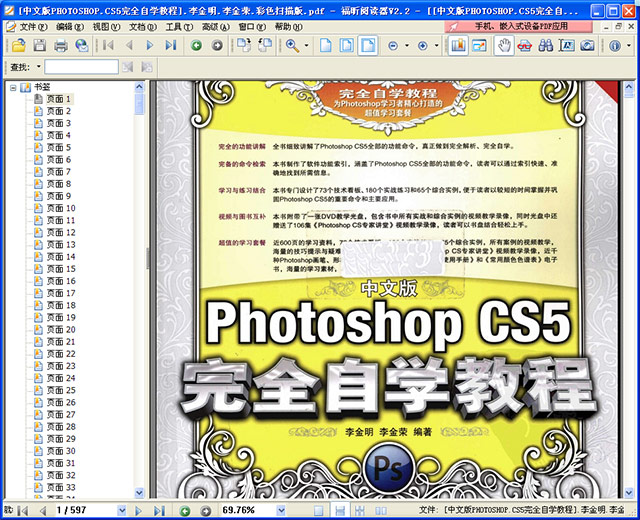640x520 pixels.
Task: Go to next page in top toolbar
Action: point(150,45)
